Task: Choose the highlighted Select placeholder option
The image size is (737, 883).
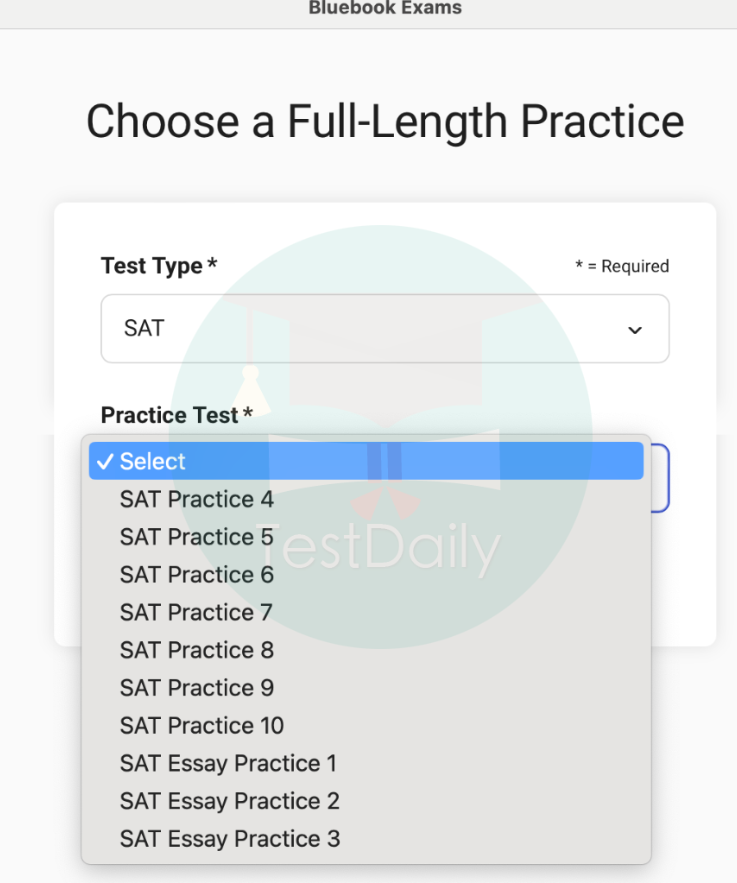Action: pyautogui.click(x=366, y=462)
